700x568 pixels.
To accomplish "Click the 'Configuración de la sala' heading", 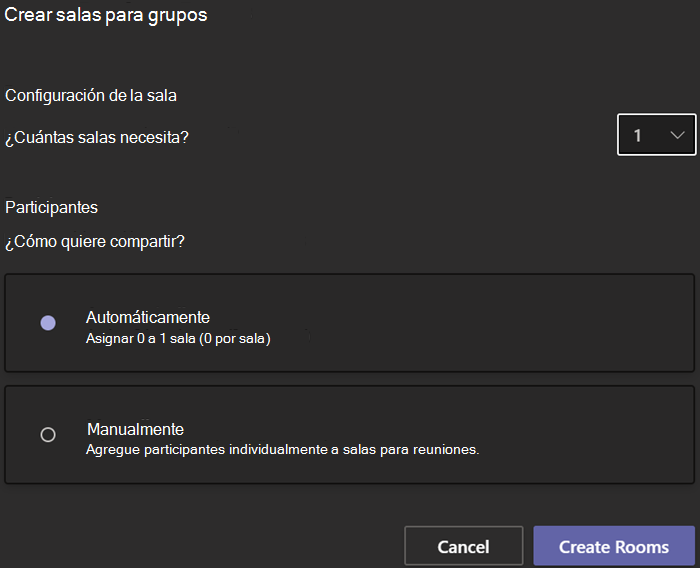I will pyautogui.click(x=91, y=96).
